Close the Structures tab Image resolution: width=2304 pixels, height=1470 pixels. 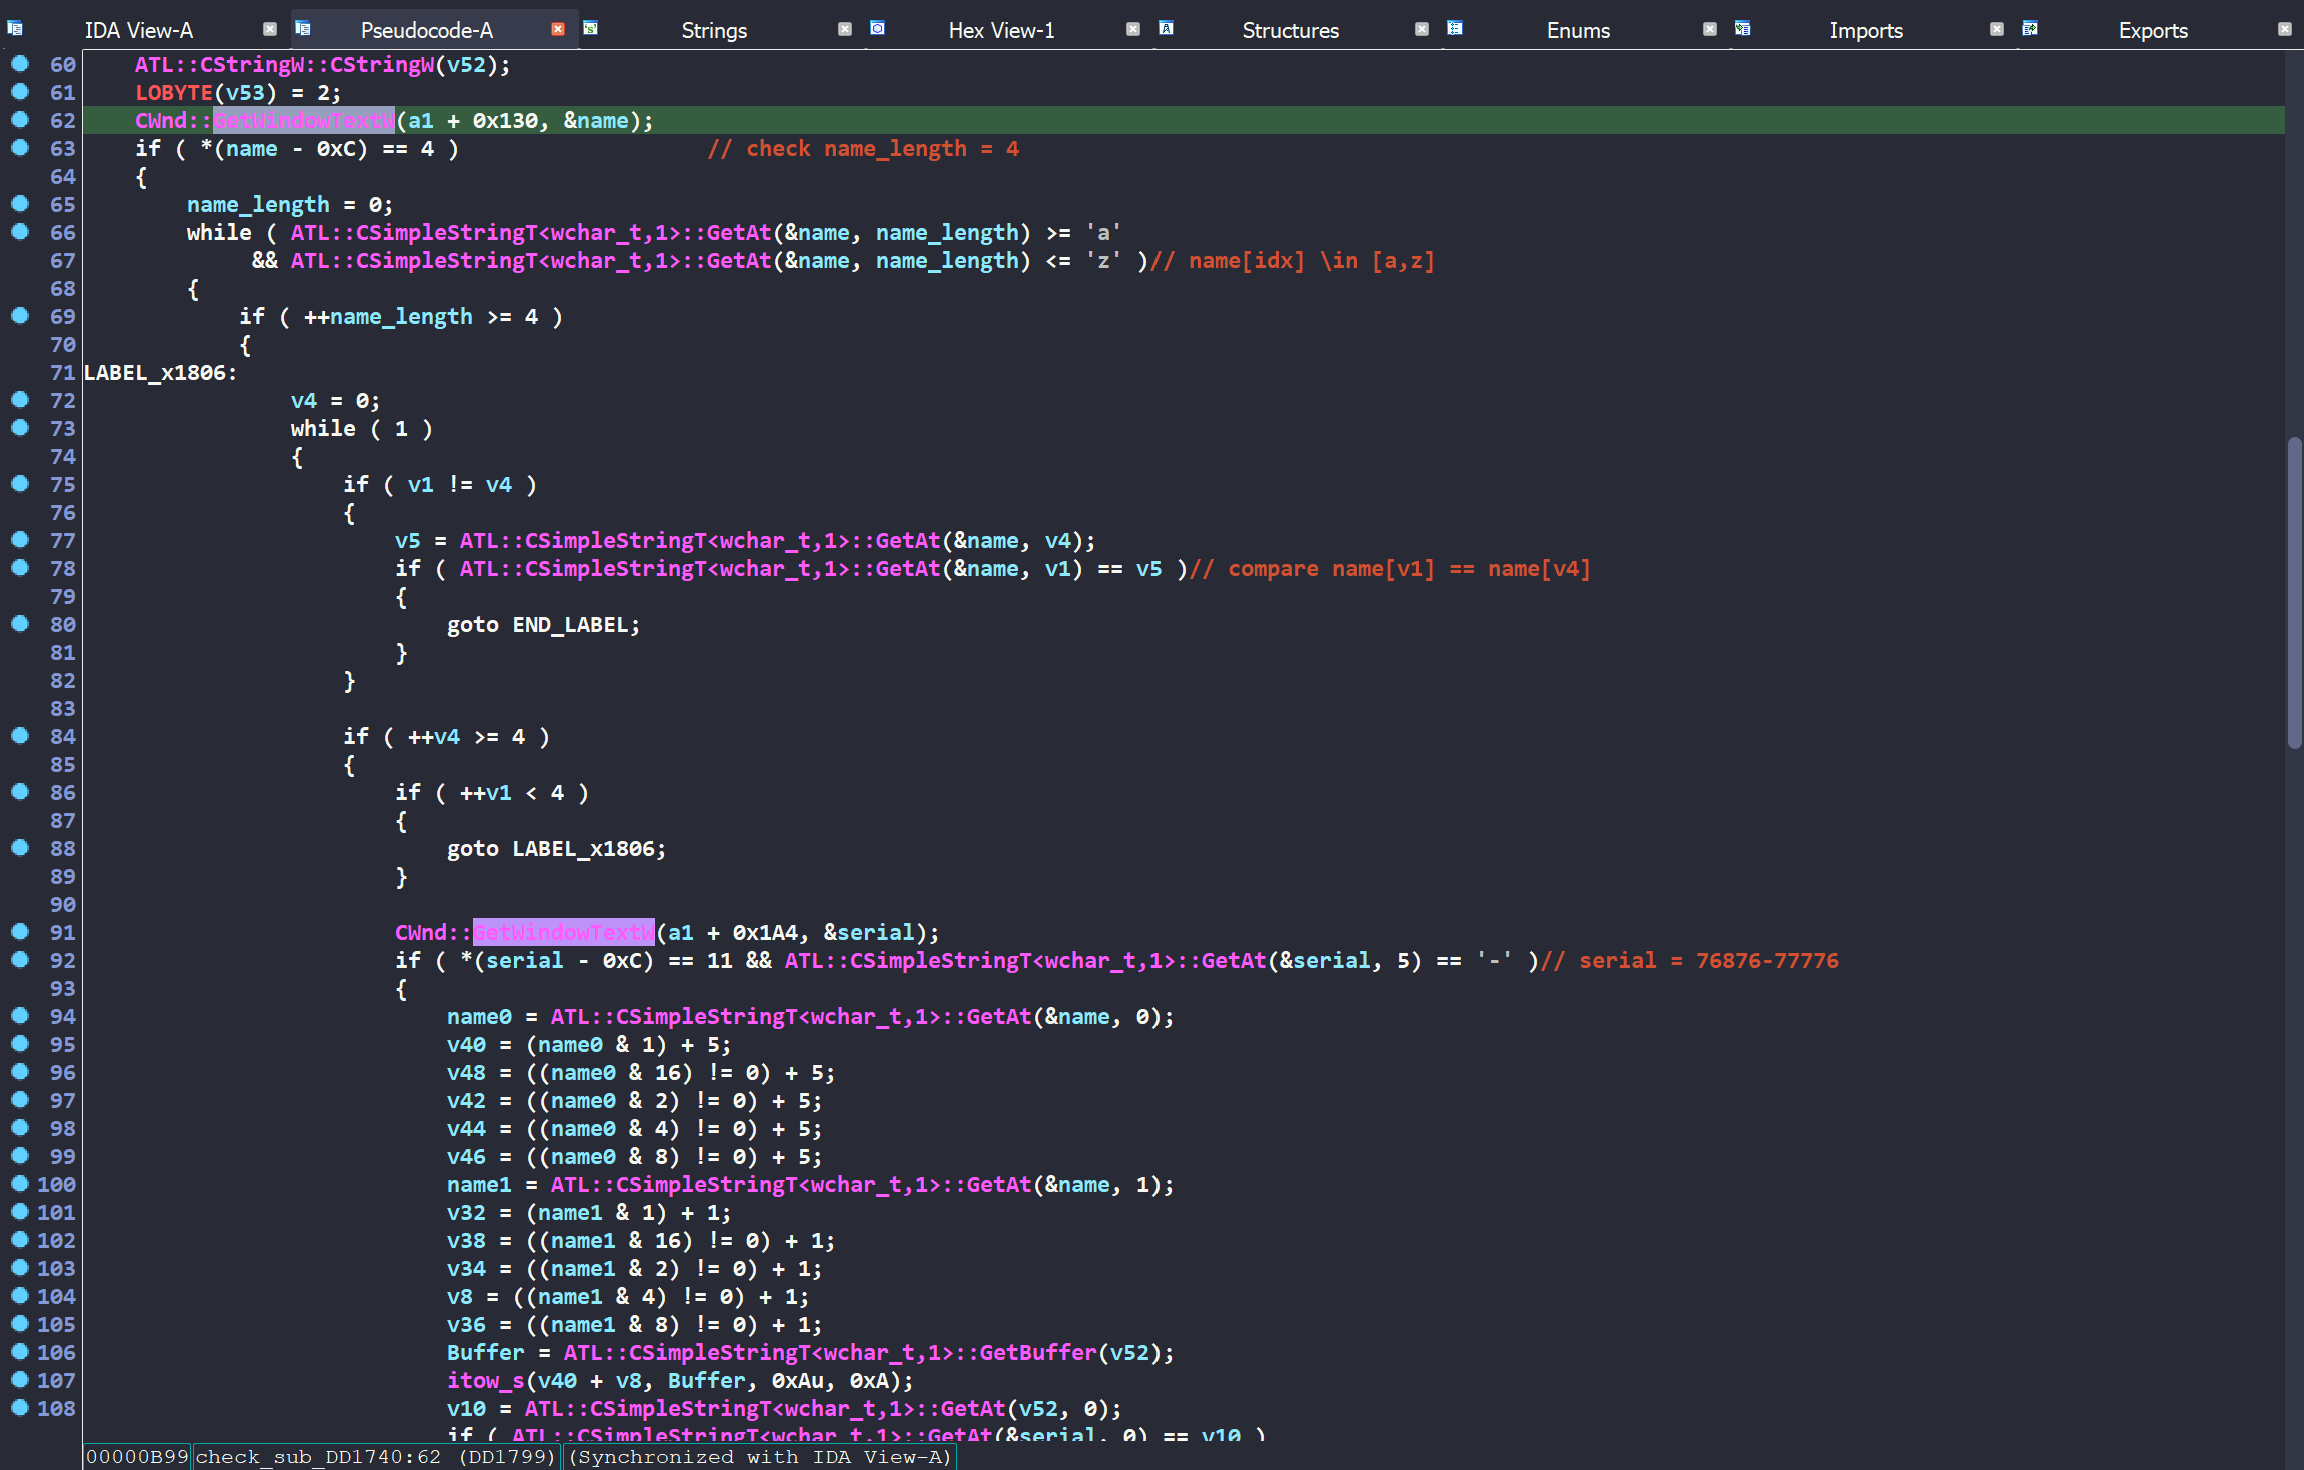(x=1422, y=29)
